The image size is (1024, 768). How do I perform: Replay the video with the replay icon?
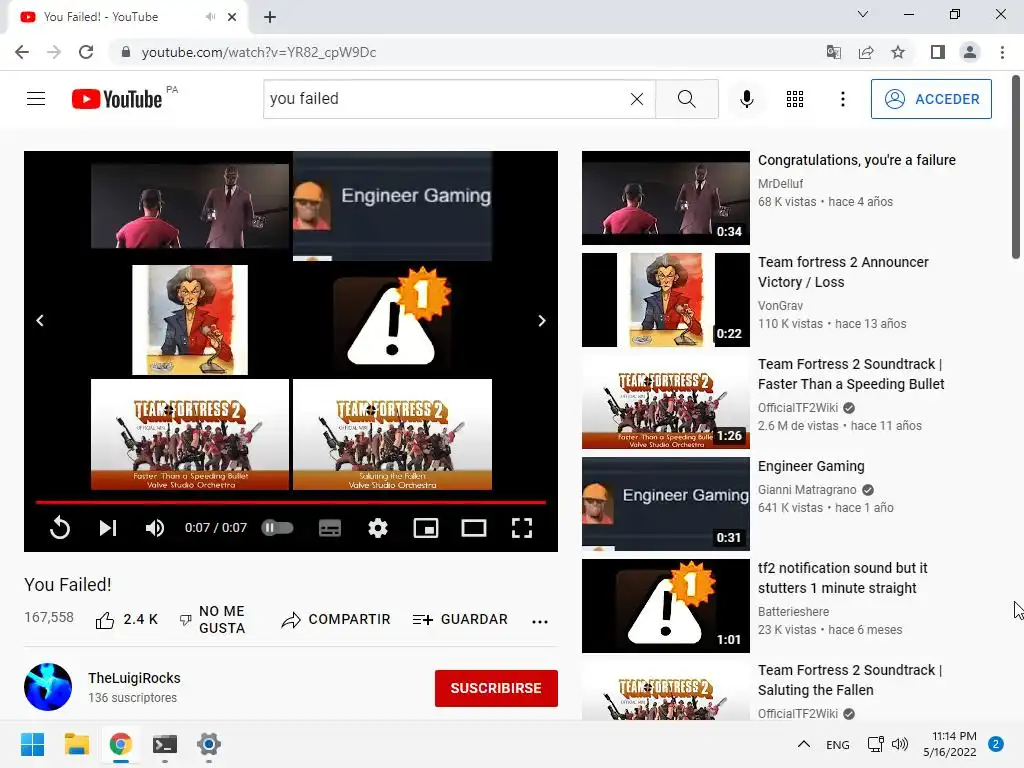click(x=59, y=527)
